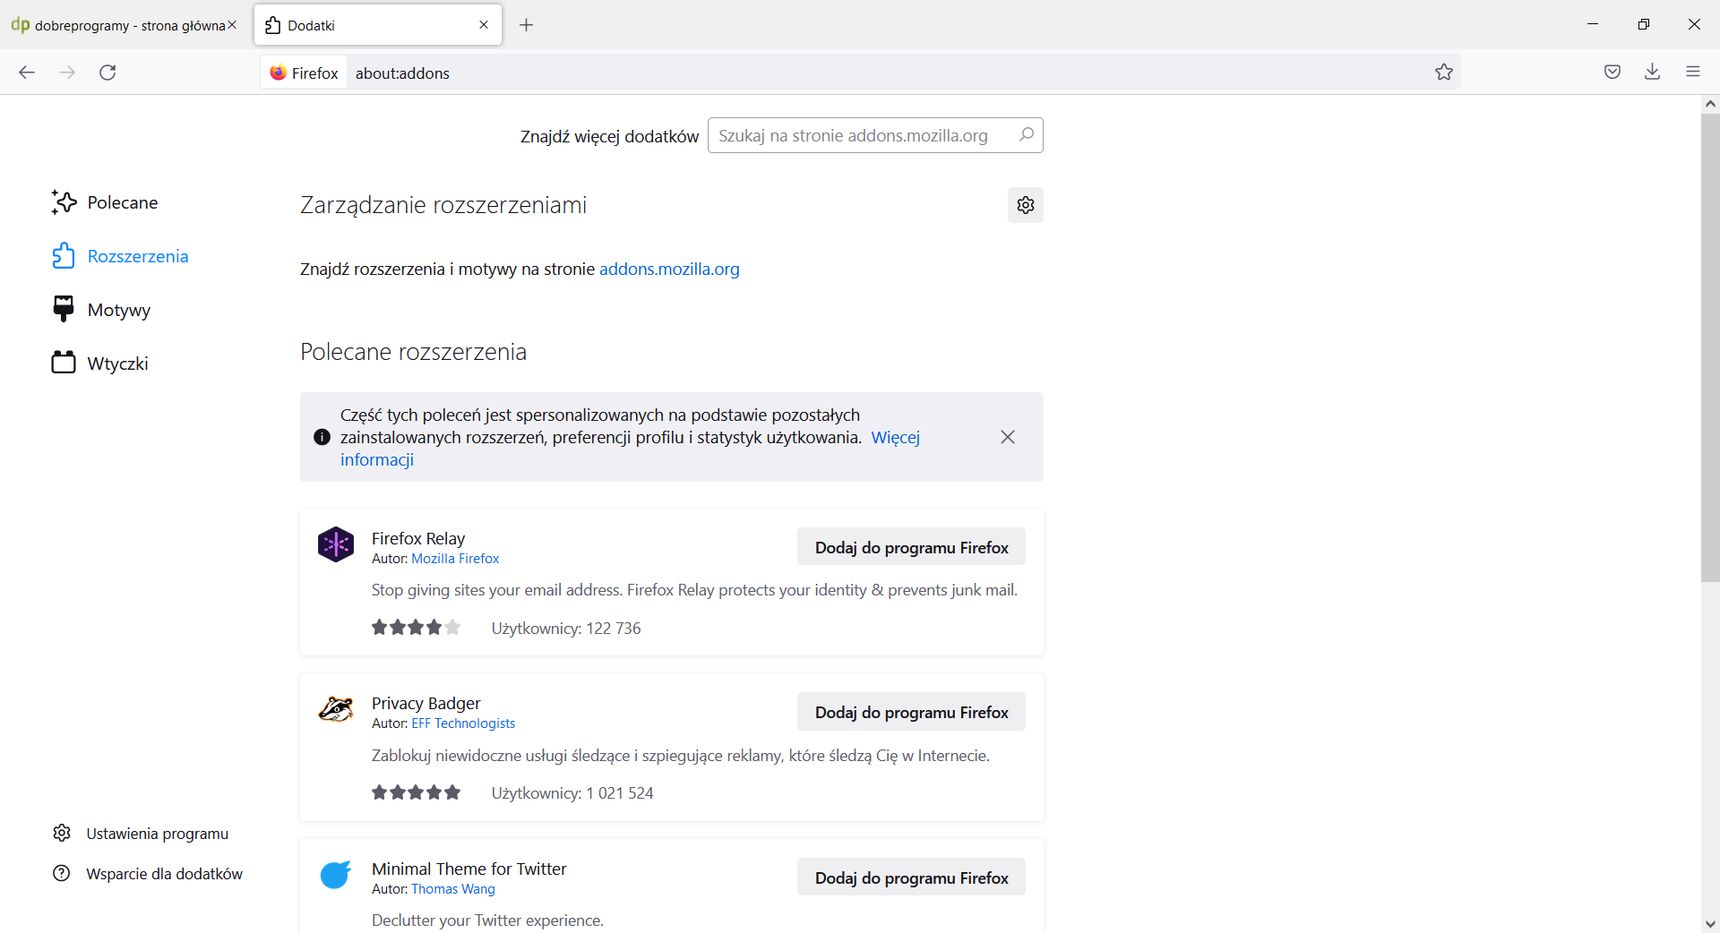Open the Polecane sidebar category
Image resolution: width=1720 pixels, height=933 pixels.
tap(105, 203)
